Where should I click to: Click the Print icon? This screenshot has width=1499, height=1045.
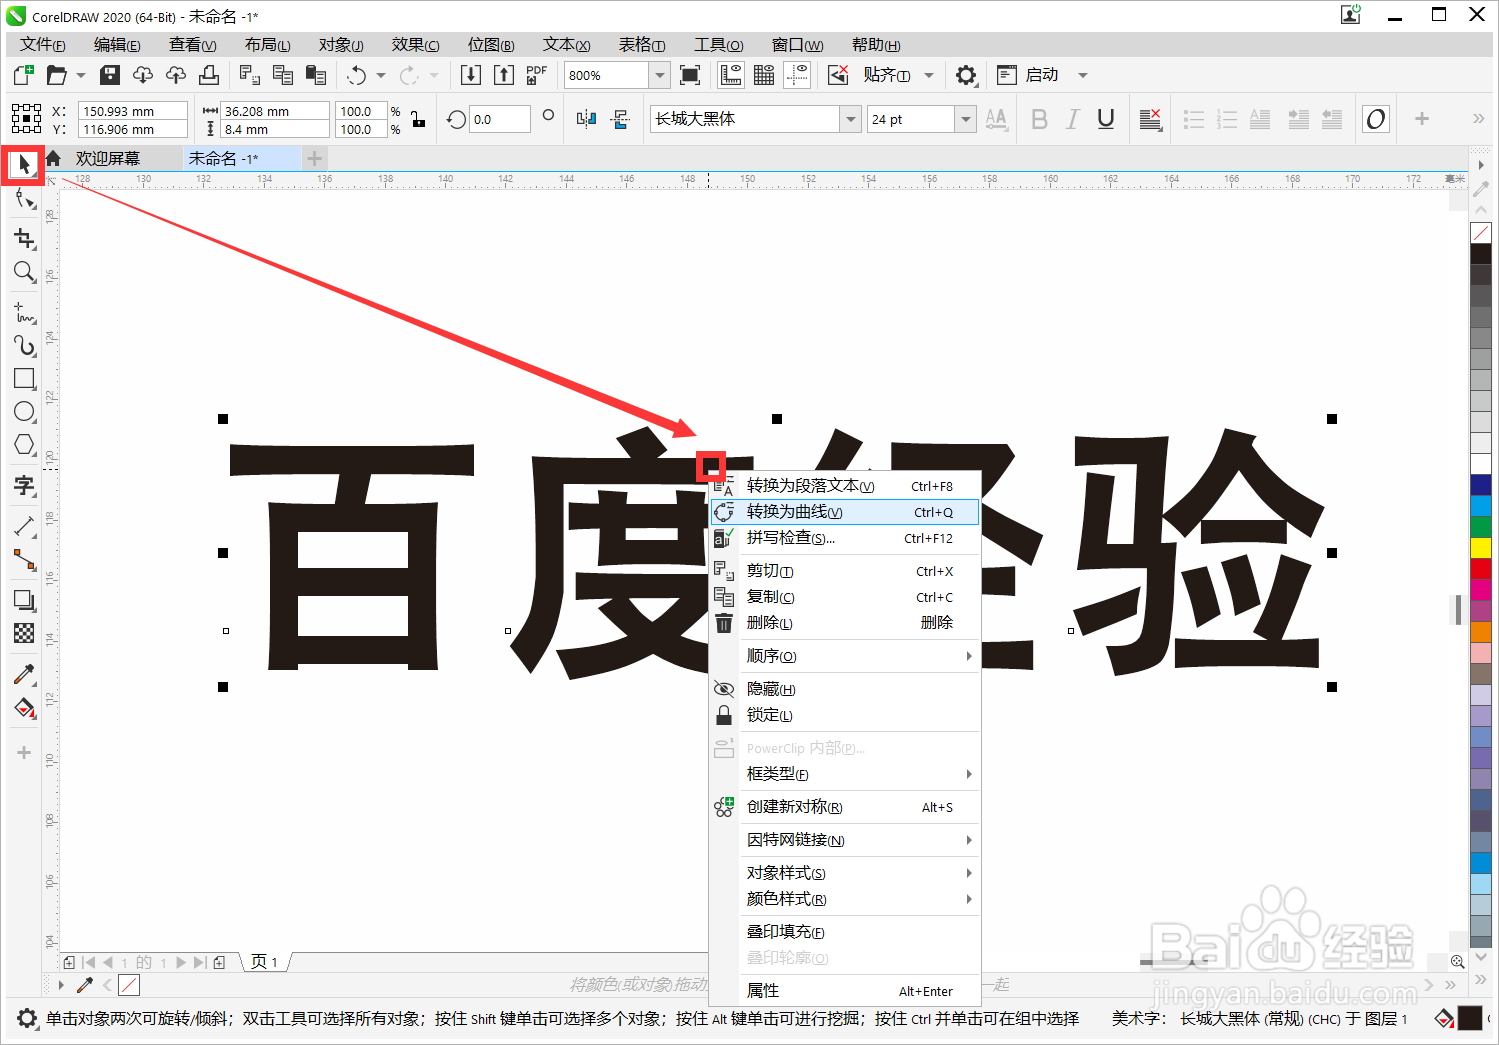coord(209,75)
